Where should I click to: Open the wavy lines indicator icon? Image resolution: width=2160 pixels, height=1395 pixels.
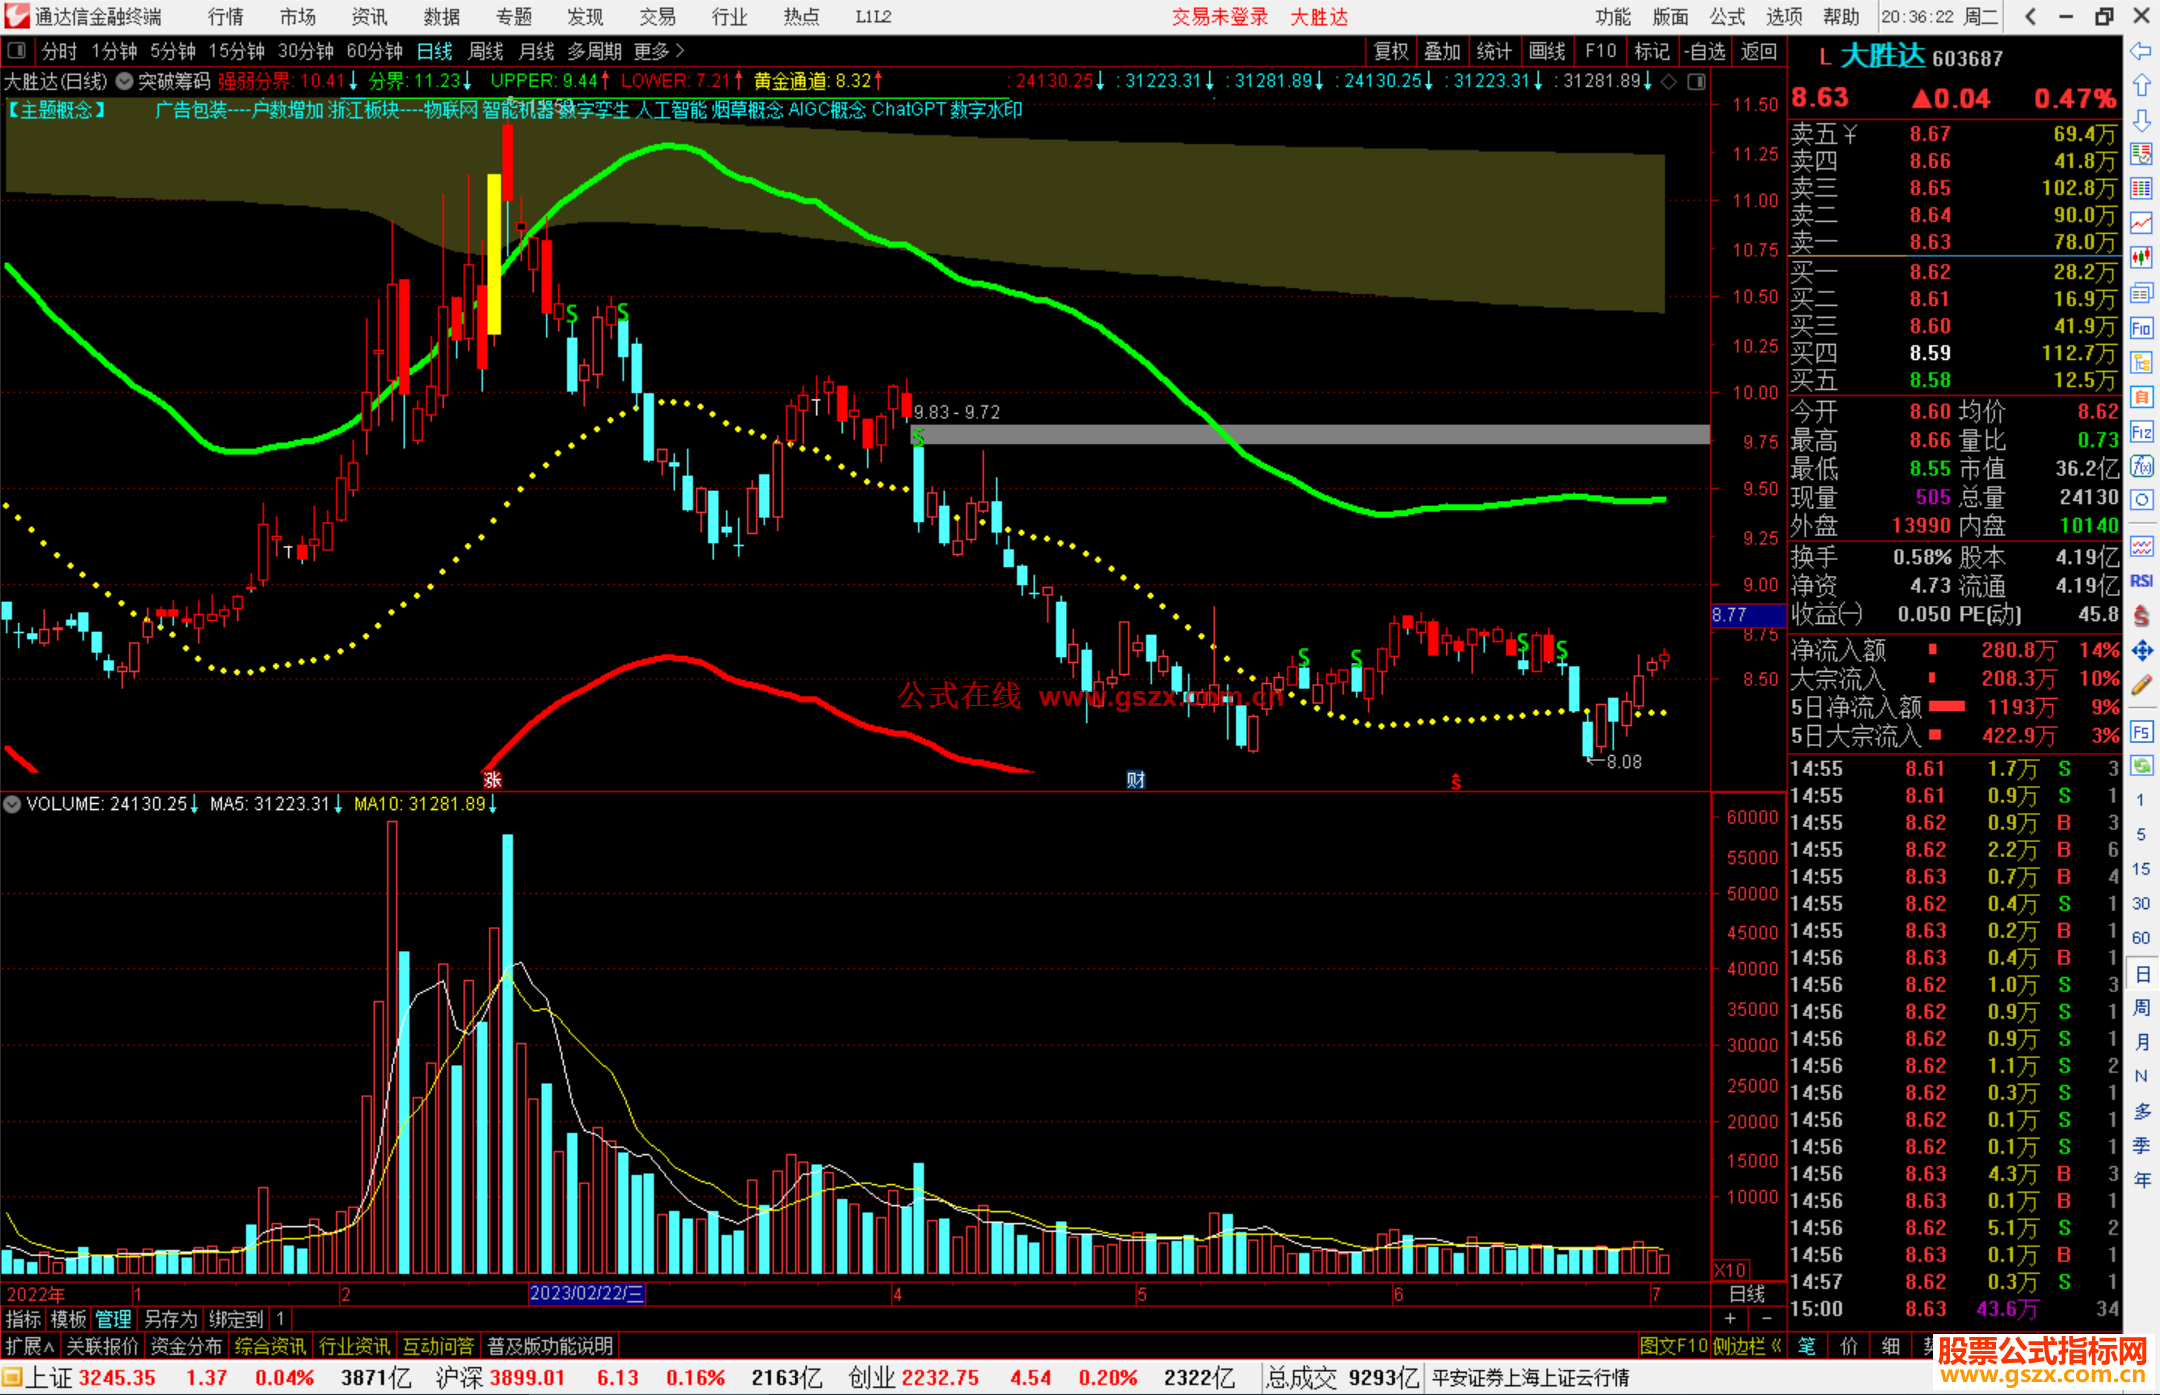pos(2141,546)
